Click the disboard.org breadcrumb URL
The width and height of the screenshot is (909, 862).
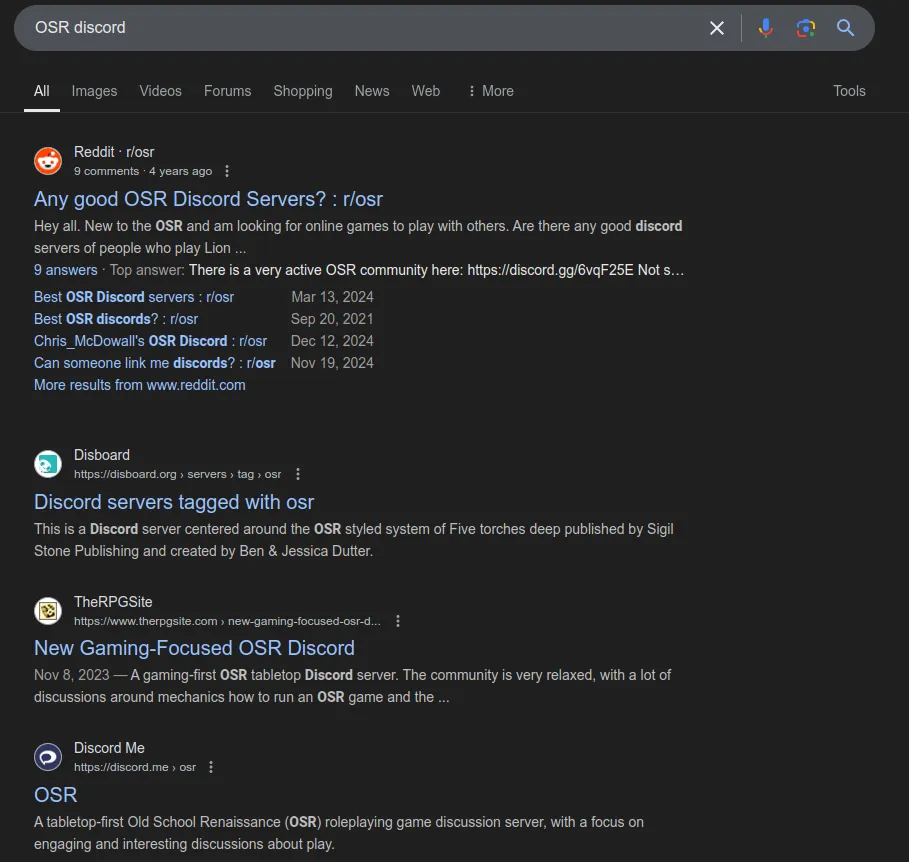click(177, 474)
